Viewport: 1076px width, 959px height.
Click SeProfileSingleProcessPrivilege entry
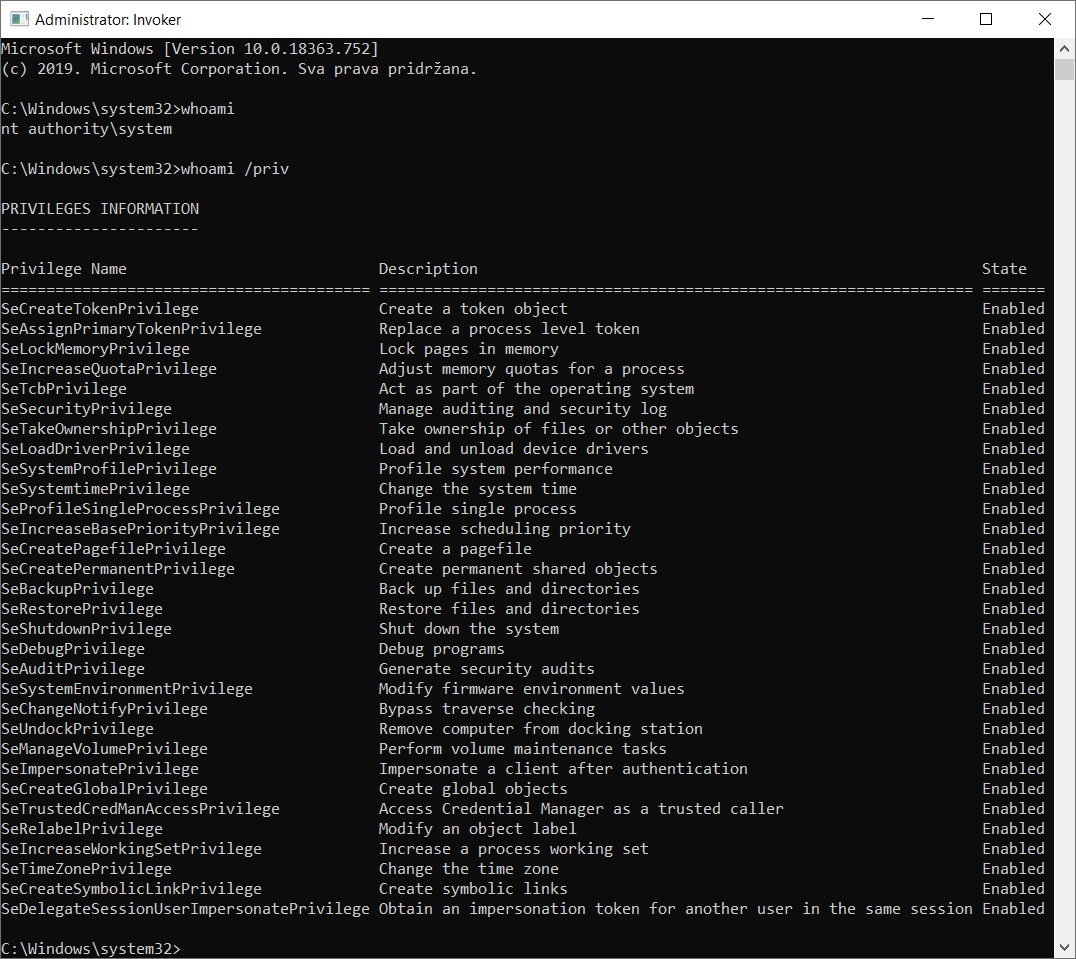pyautogui.click(x=140, y=508)
